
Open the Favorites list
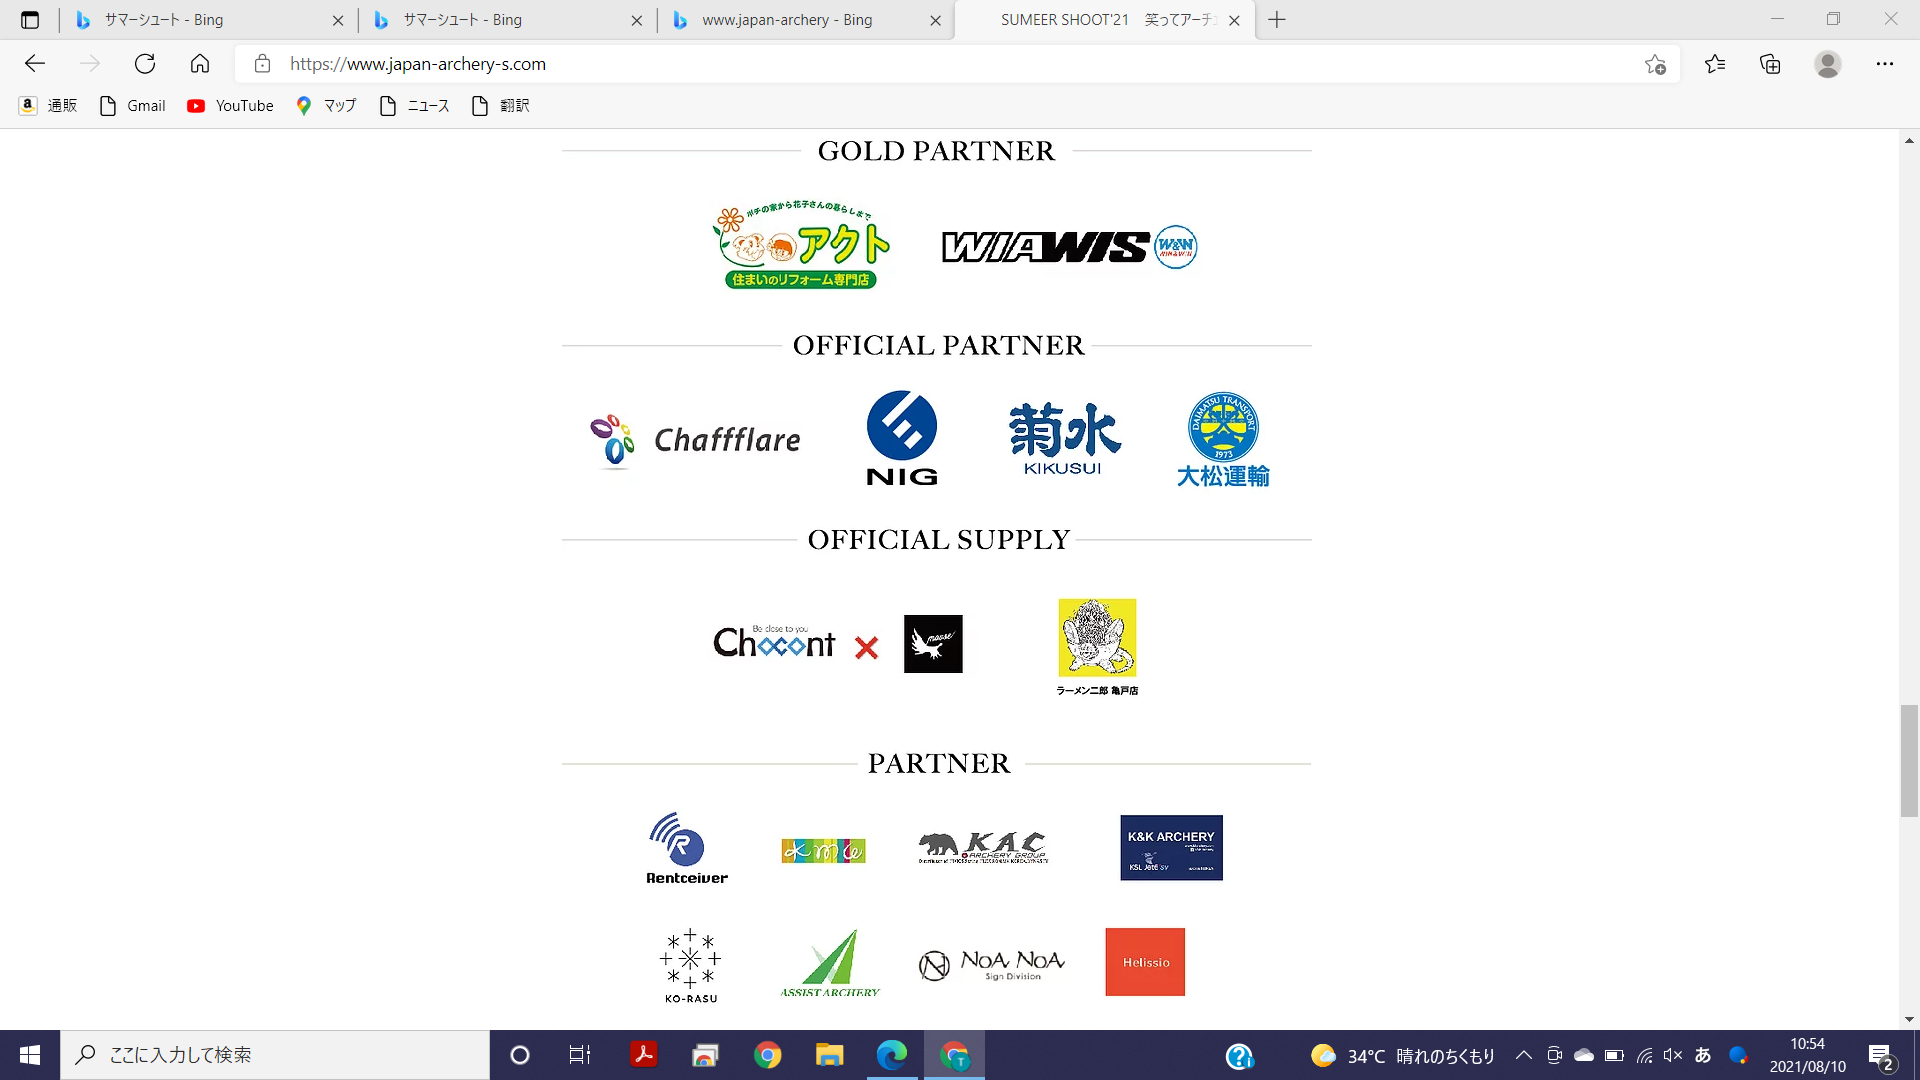[1715, 64]
